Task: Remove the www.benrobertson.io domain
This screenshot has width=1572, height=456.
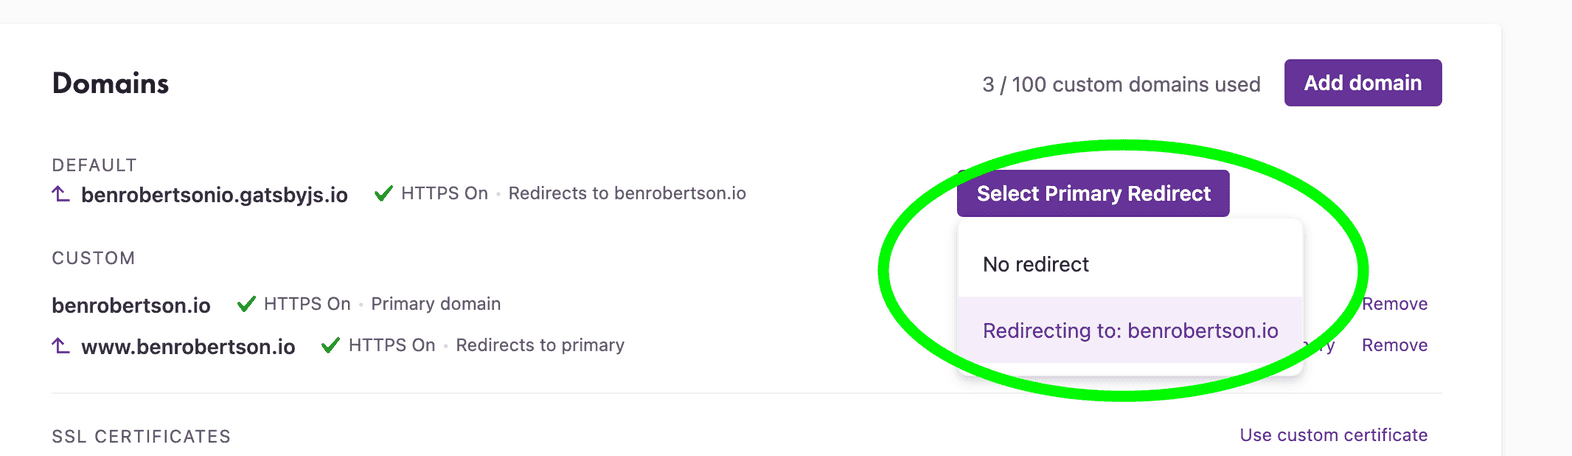Action: (x=1394, y=345)
